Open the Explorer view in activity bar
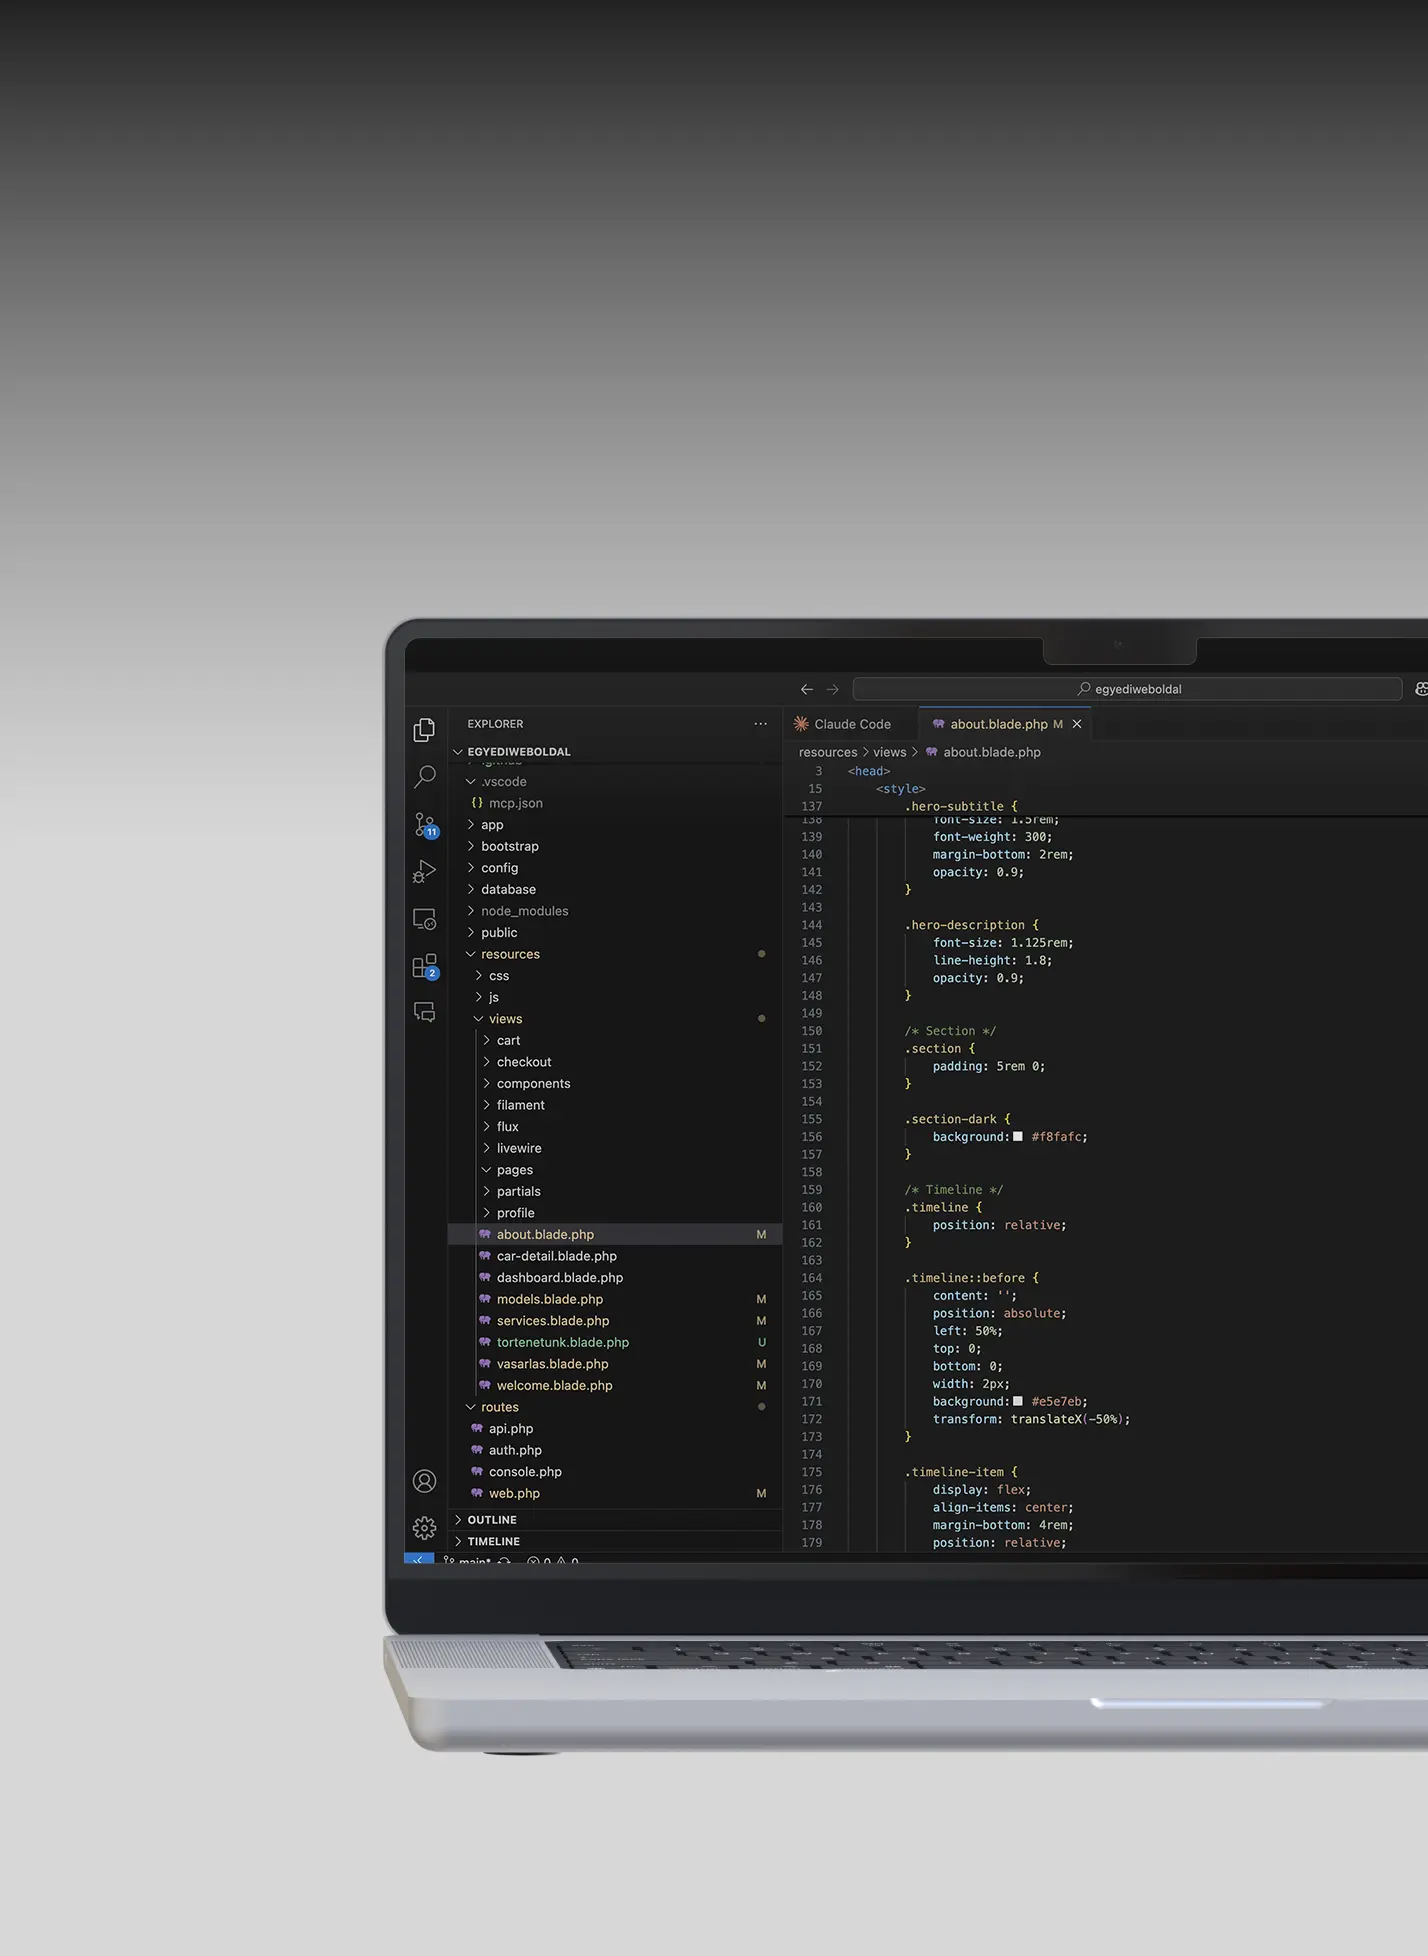This screenshot has width=1428, height=1956. click(424, 730)
